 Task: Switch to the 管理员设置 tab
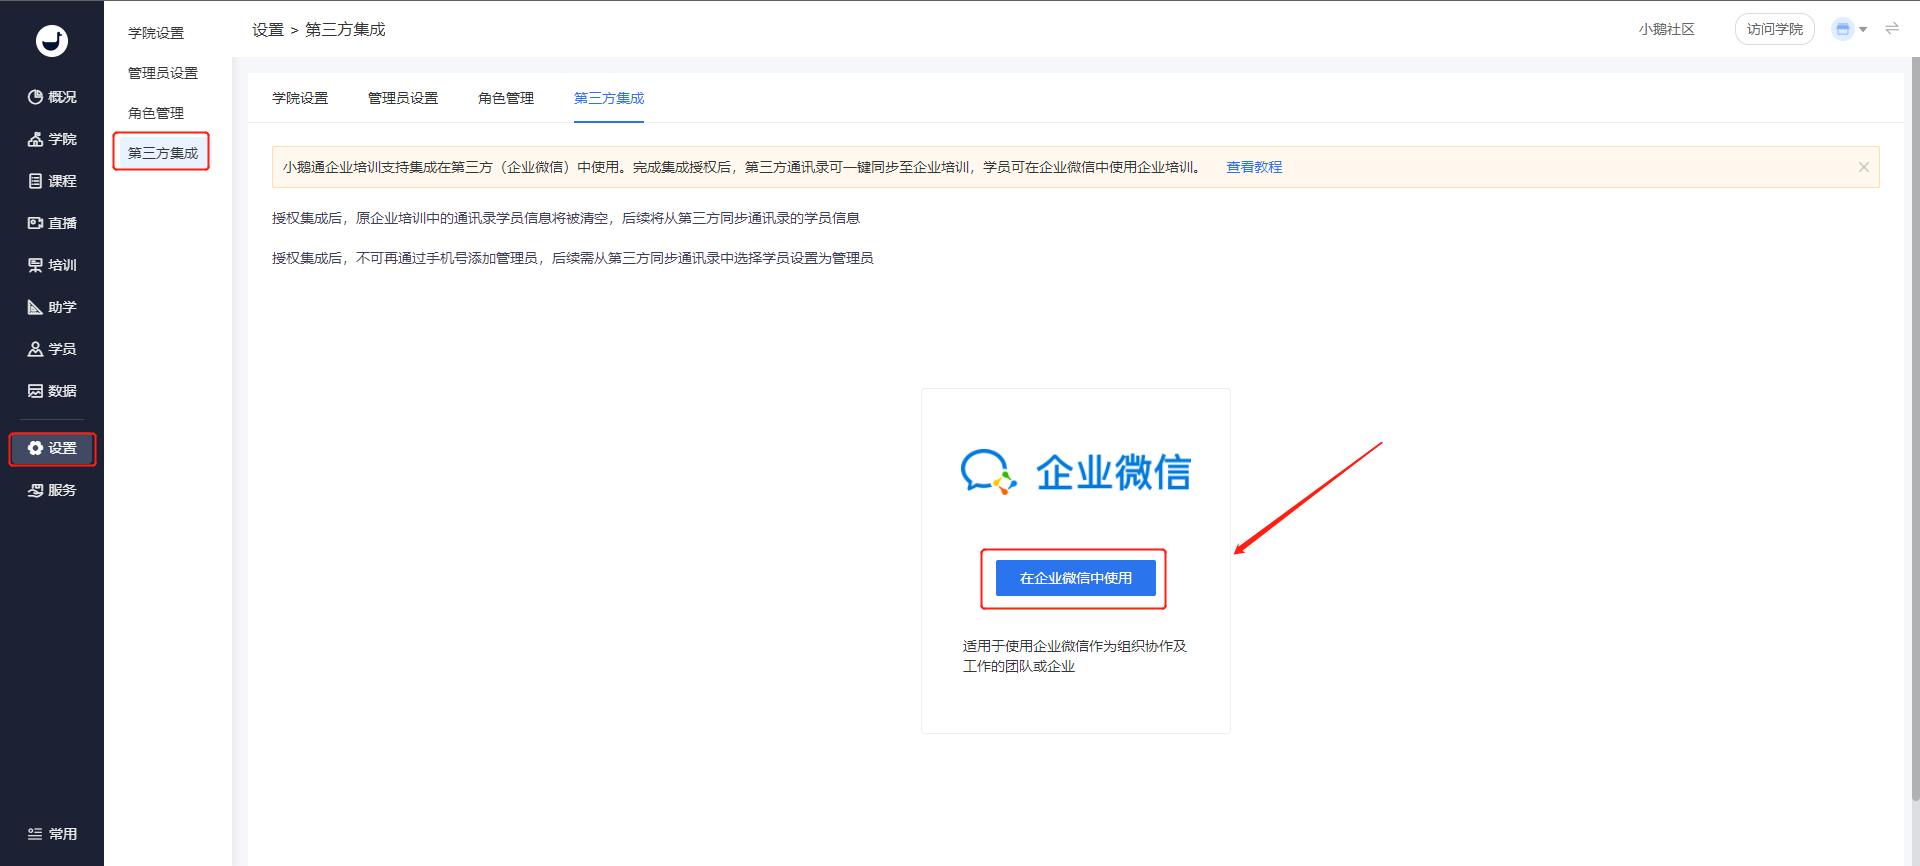(403, 98)
